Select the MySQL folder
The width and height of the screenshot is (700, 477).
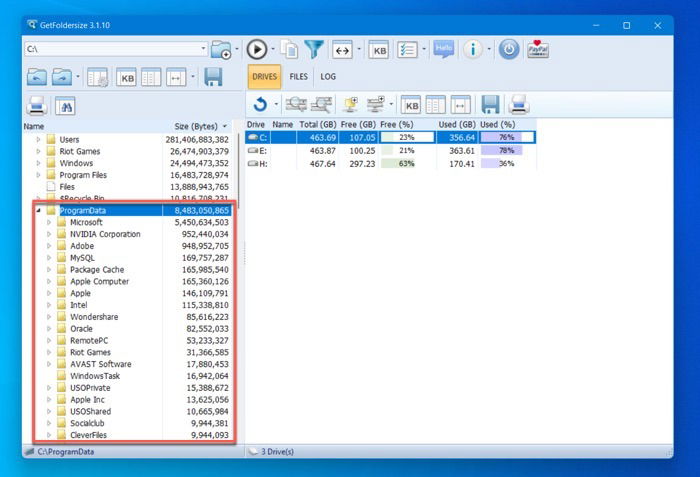[82, 258]
